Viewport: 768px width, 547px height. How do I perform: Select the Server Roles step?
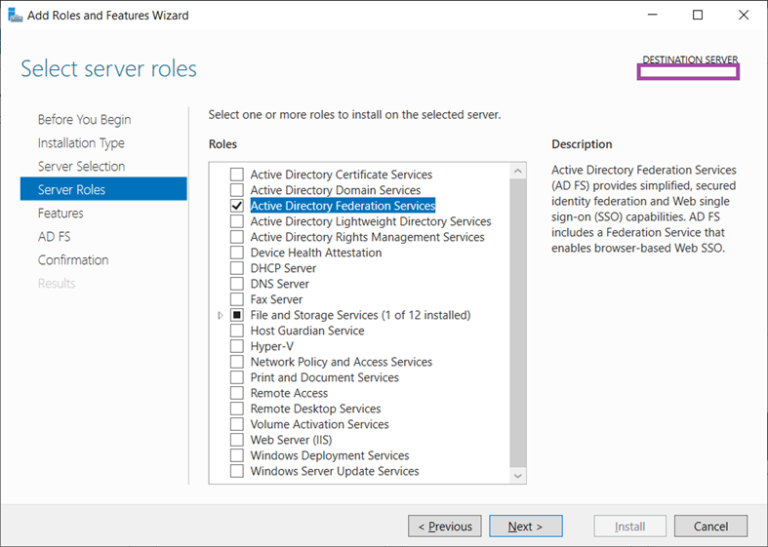[x=103, y=189]
